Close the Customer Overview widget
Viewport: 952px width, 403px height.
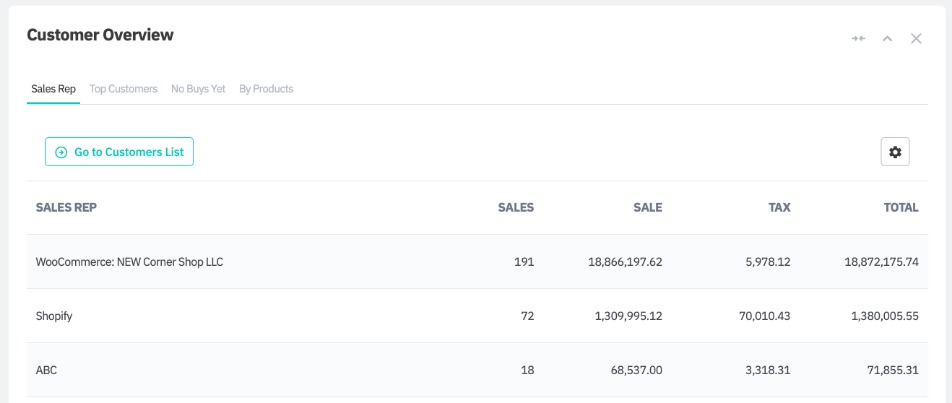[x=916, y=38]
